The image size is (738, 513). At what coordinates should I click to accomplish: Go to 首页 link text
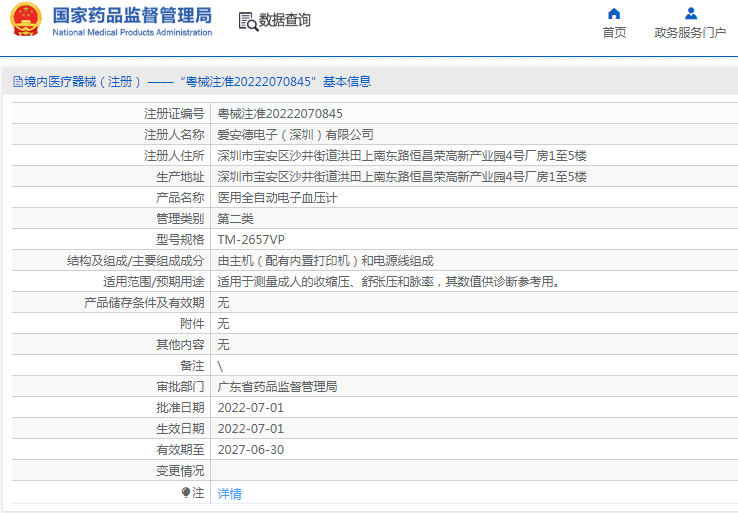pos(614,32)
